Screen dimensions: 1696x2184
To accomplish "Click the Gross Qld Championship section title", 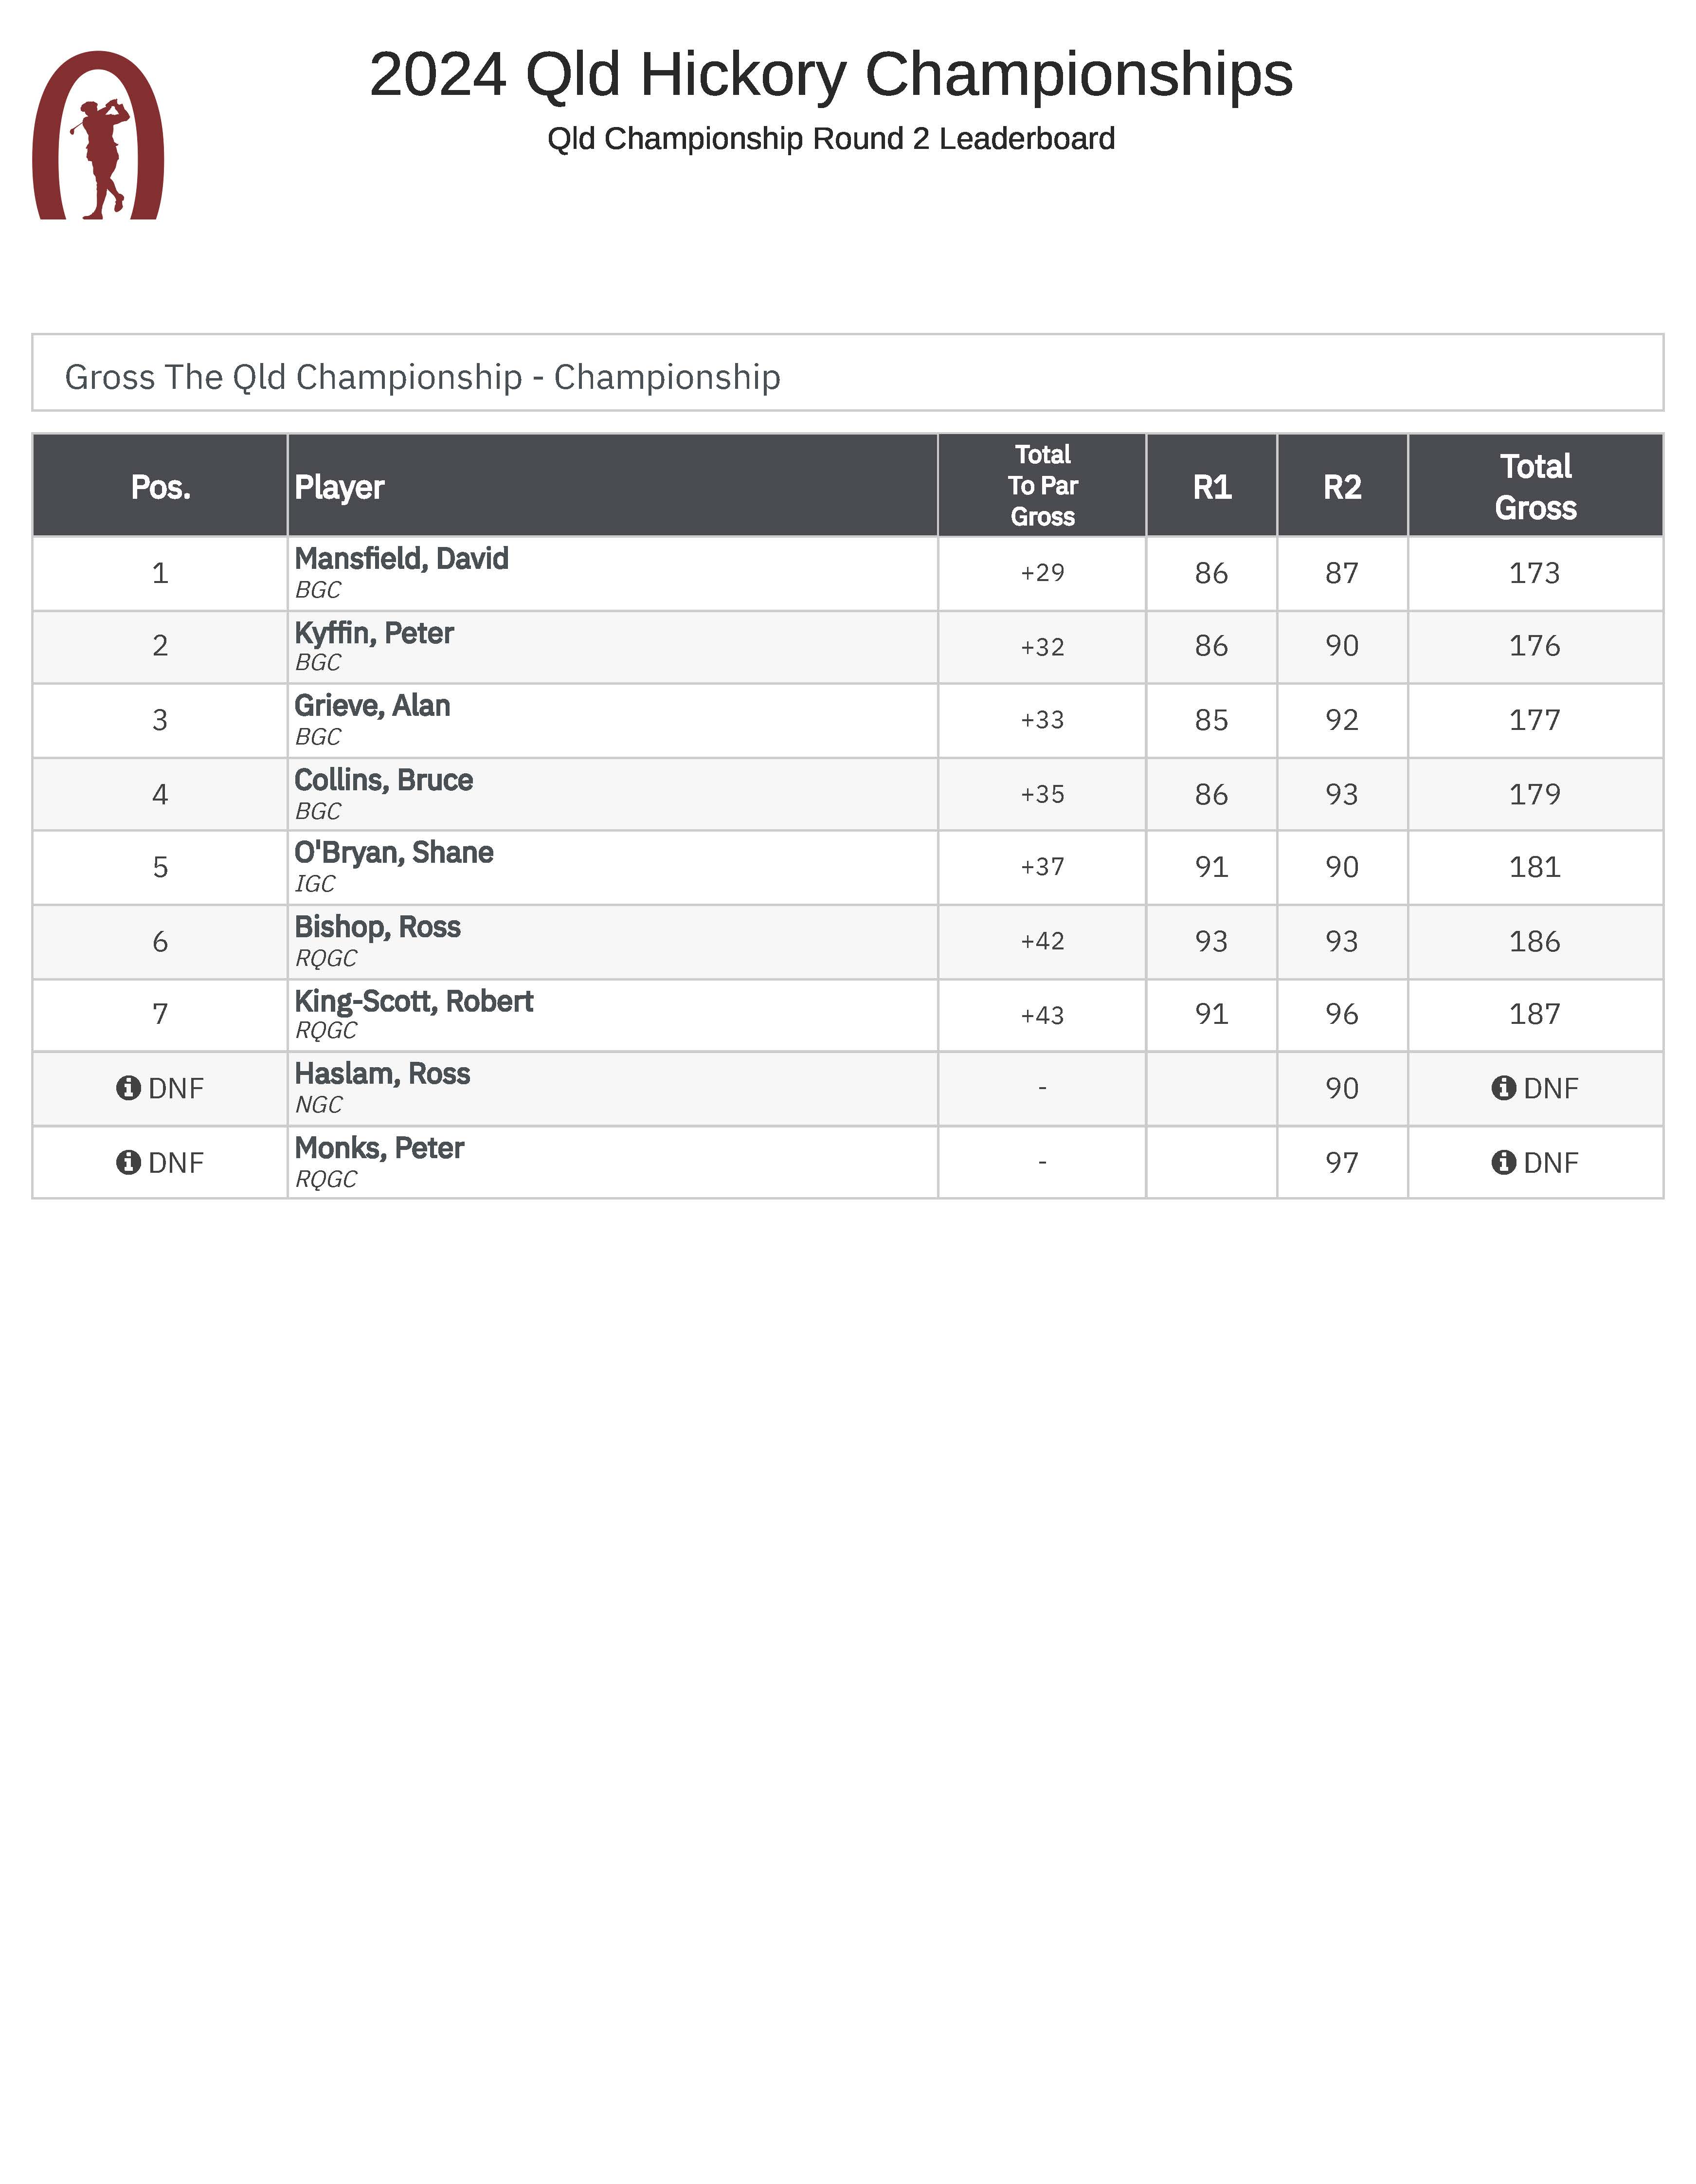I will (x=422, y=377).
